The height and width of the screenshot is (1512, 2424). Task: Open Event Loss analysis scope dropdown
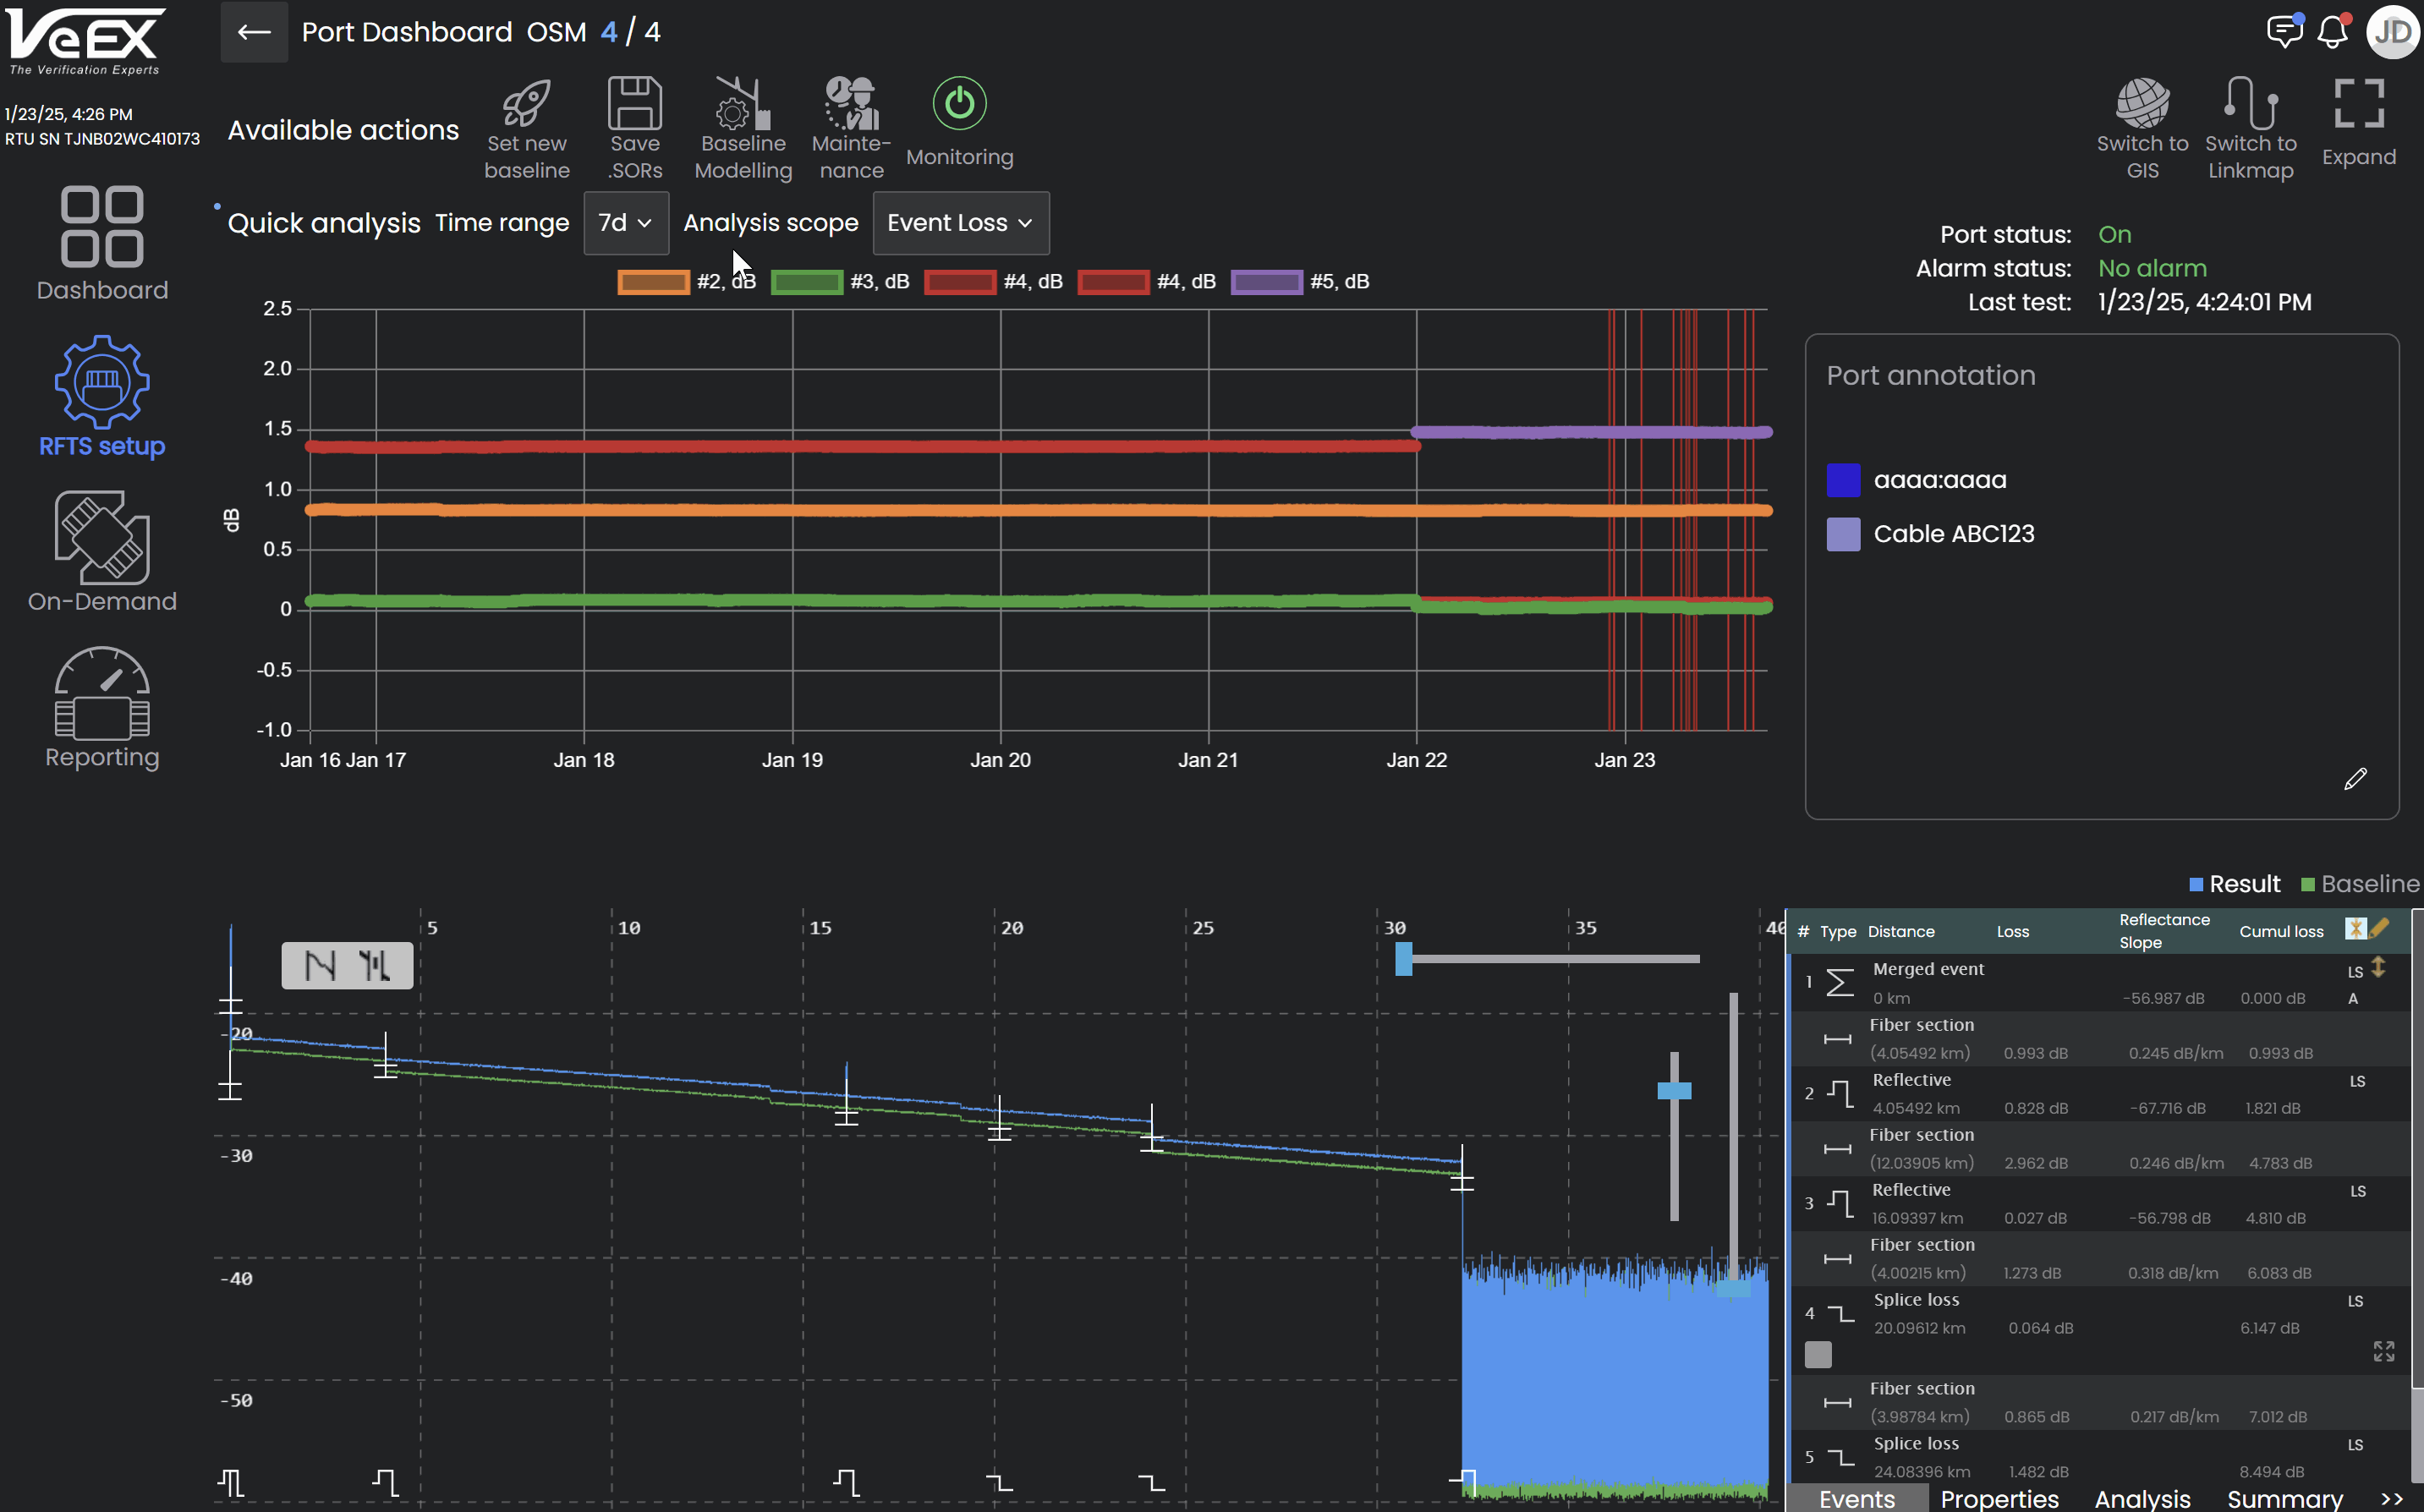(960, 223)
